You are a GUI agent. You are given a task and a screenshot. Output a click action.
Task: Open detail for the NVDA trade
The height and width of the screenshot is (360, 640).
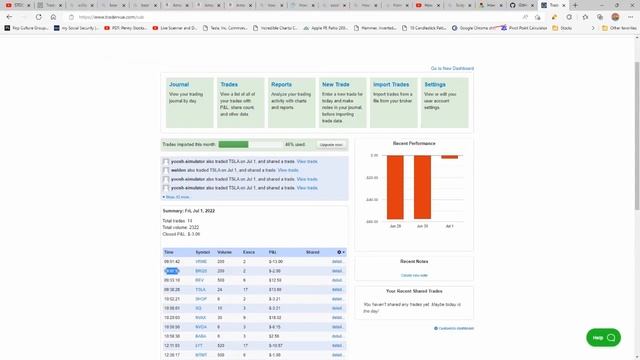pos(337,327)
